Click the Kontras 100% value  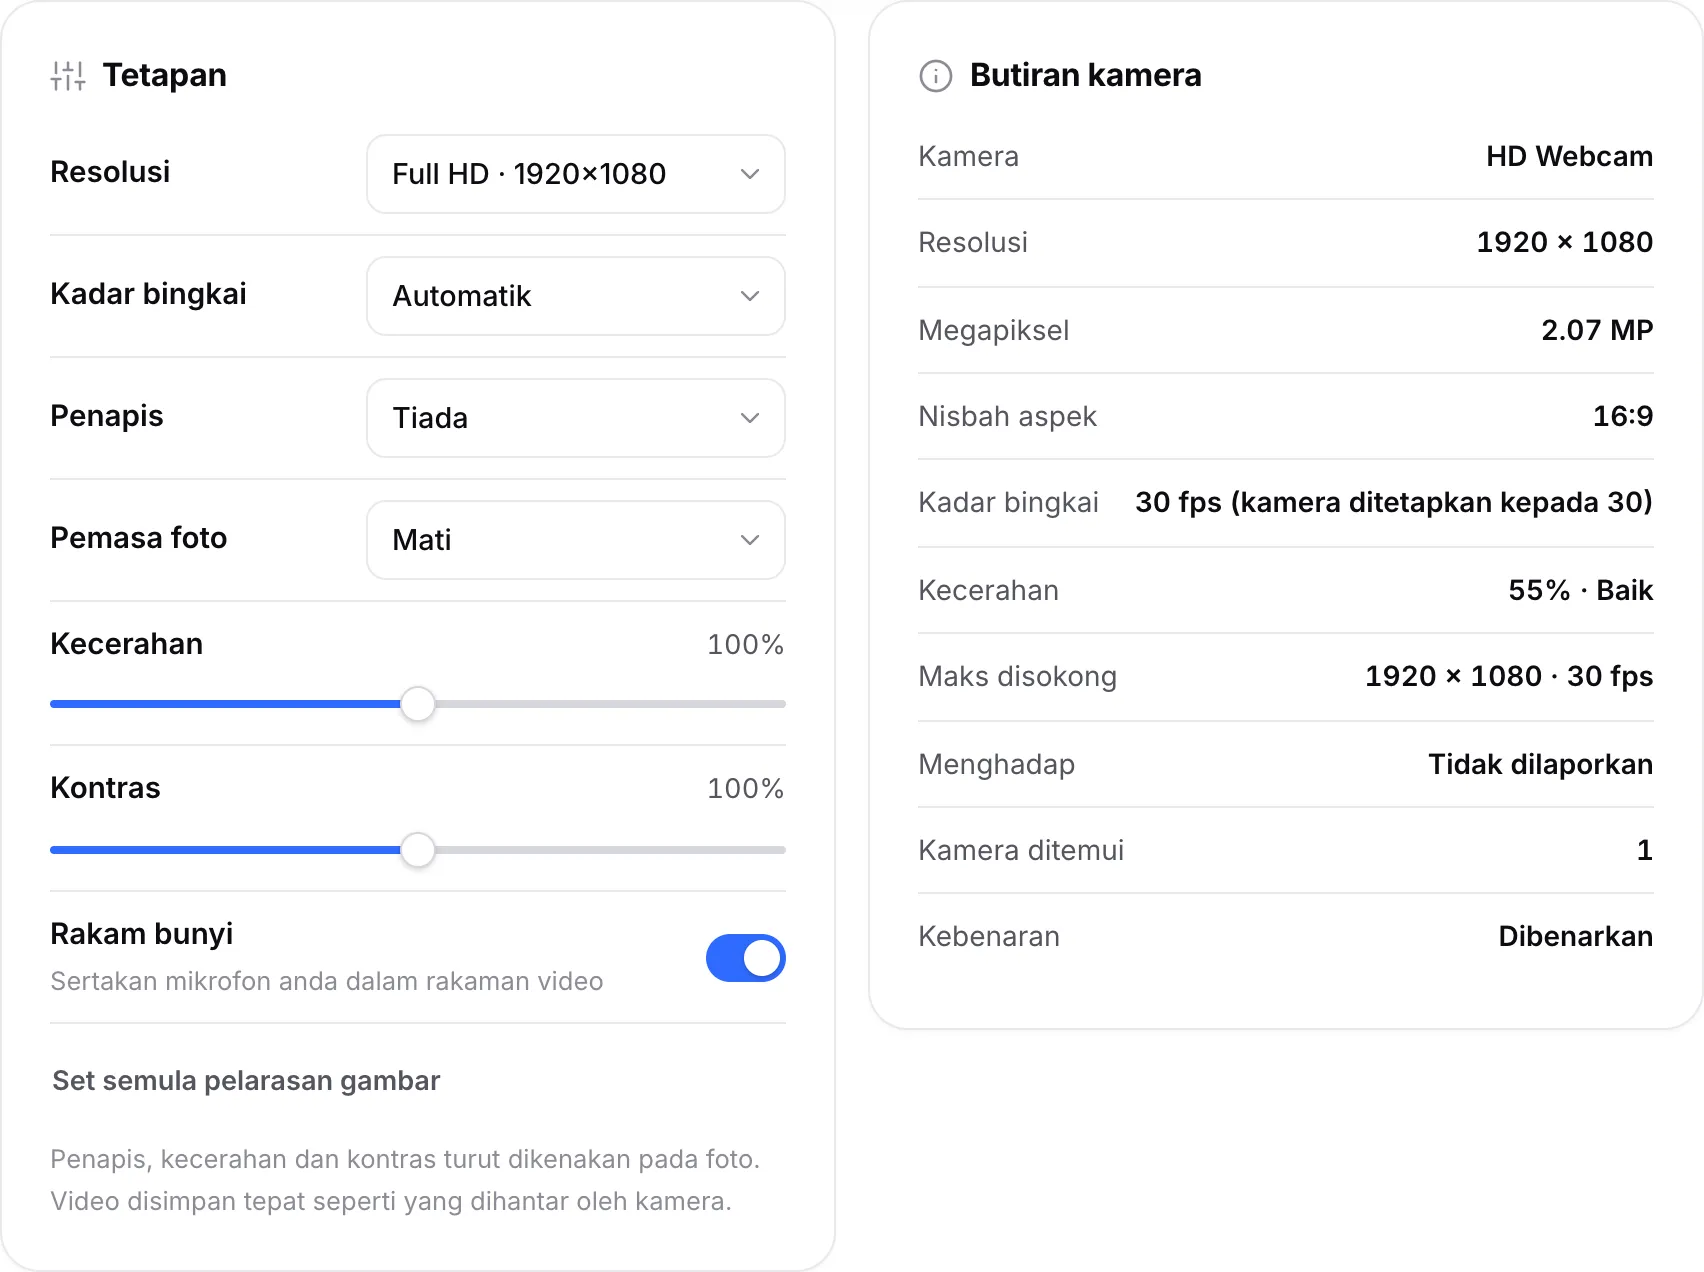[x=745, y=788]
